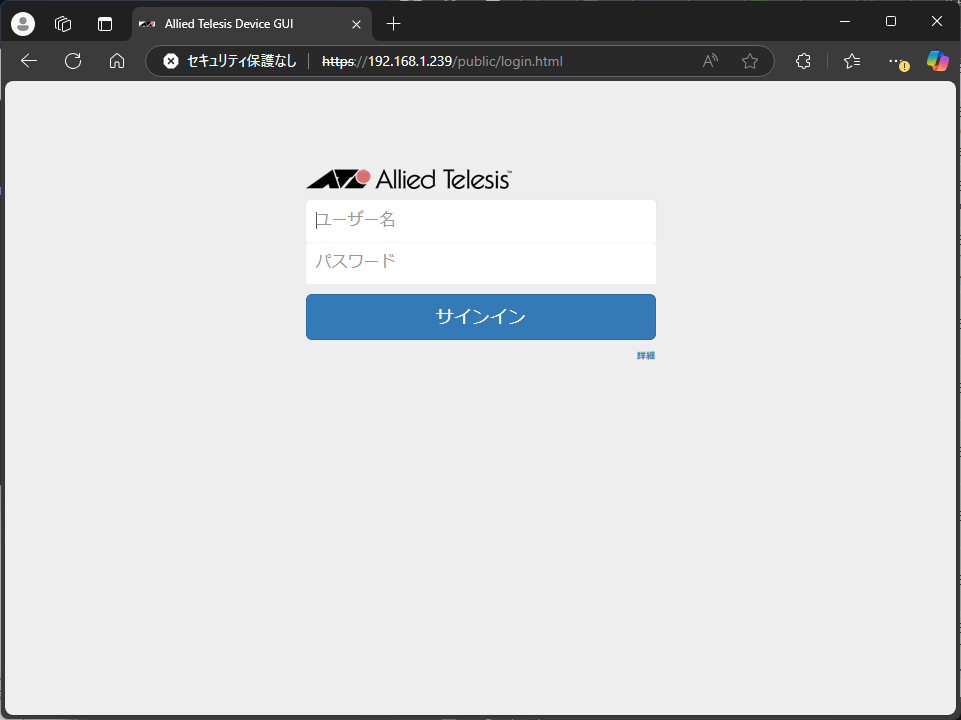The height and width of the screenshot is (720, 961).
Task: Go back using the back arrow
Action: click(x=29, y=61)
